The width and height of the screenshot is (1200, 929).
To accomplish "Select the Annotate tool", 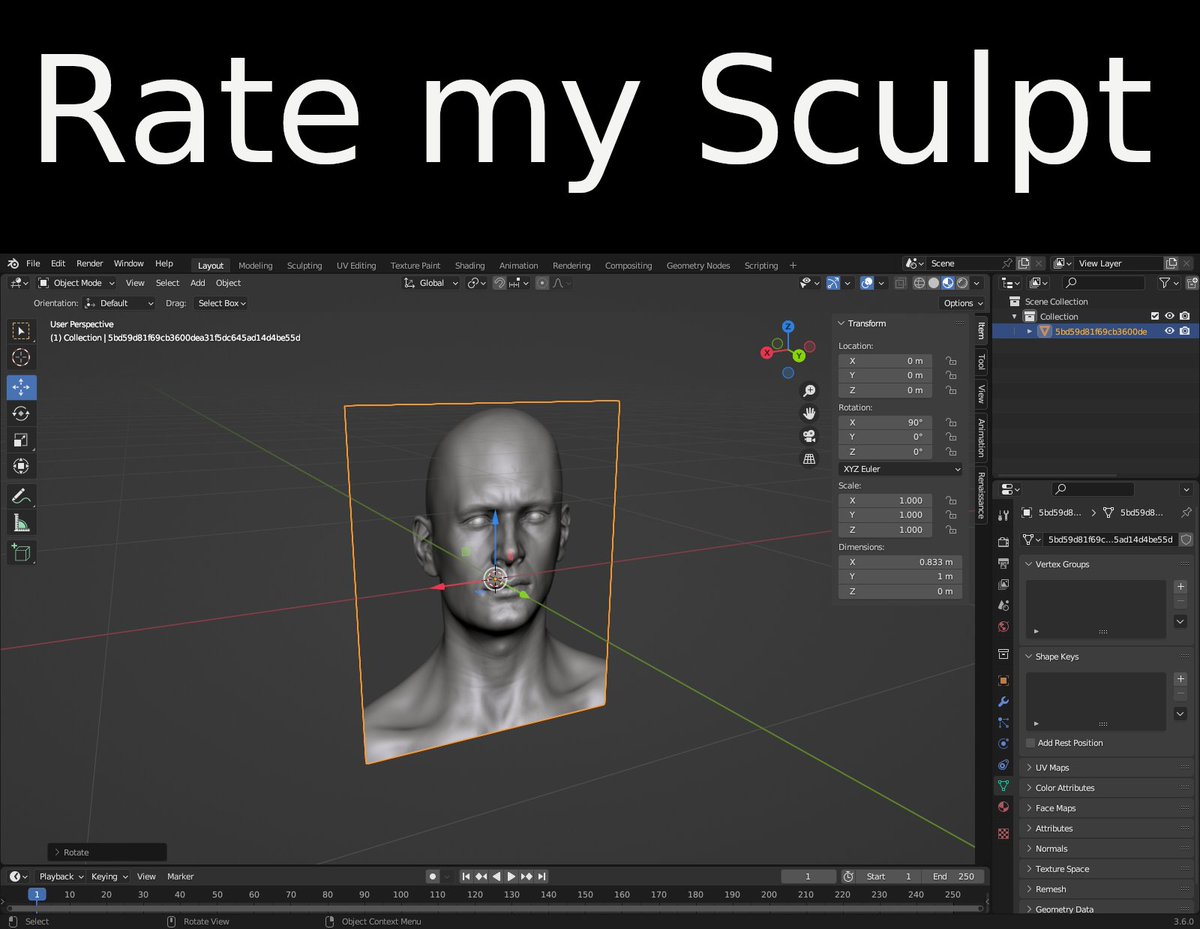I will 21,496.
